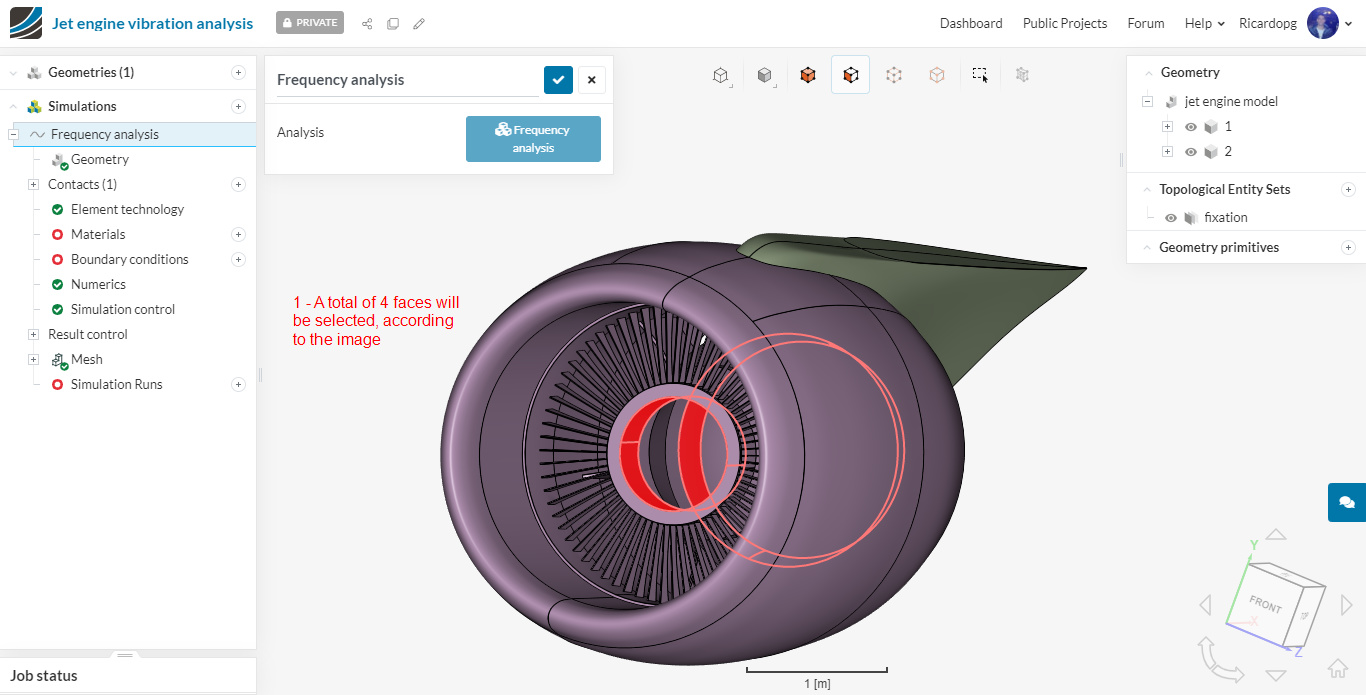The height and width of the screenshot is (695, 1366).
Task: Click the SimScale logo icon
Action: click(x=26, y=23)
